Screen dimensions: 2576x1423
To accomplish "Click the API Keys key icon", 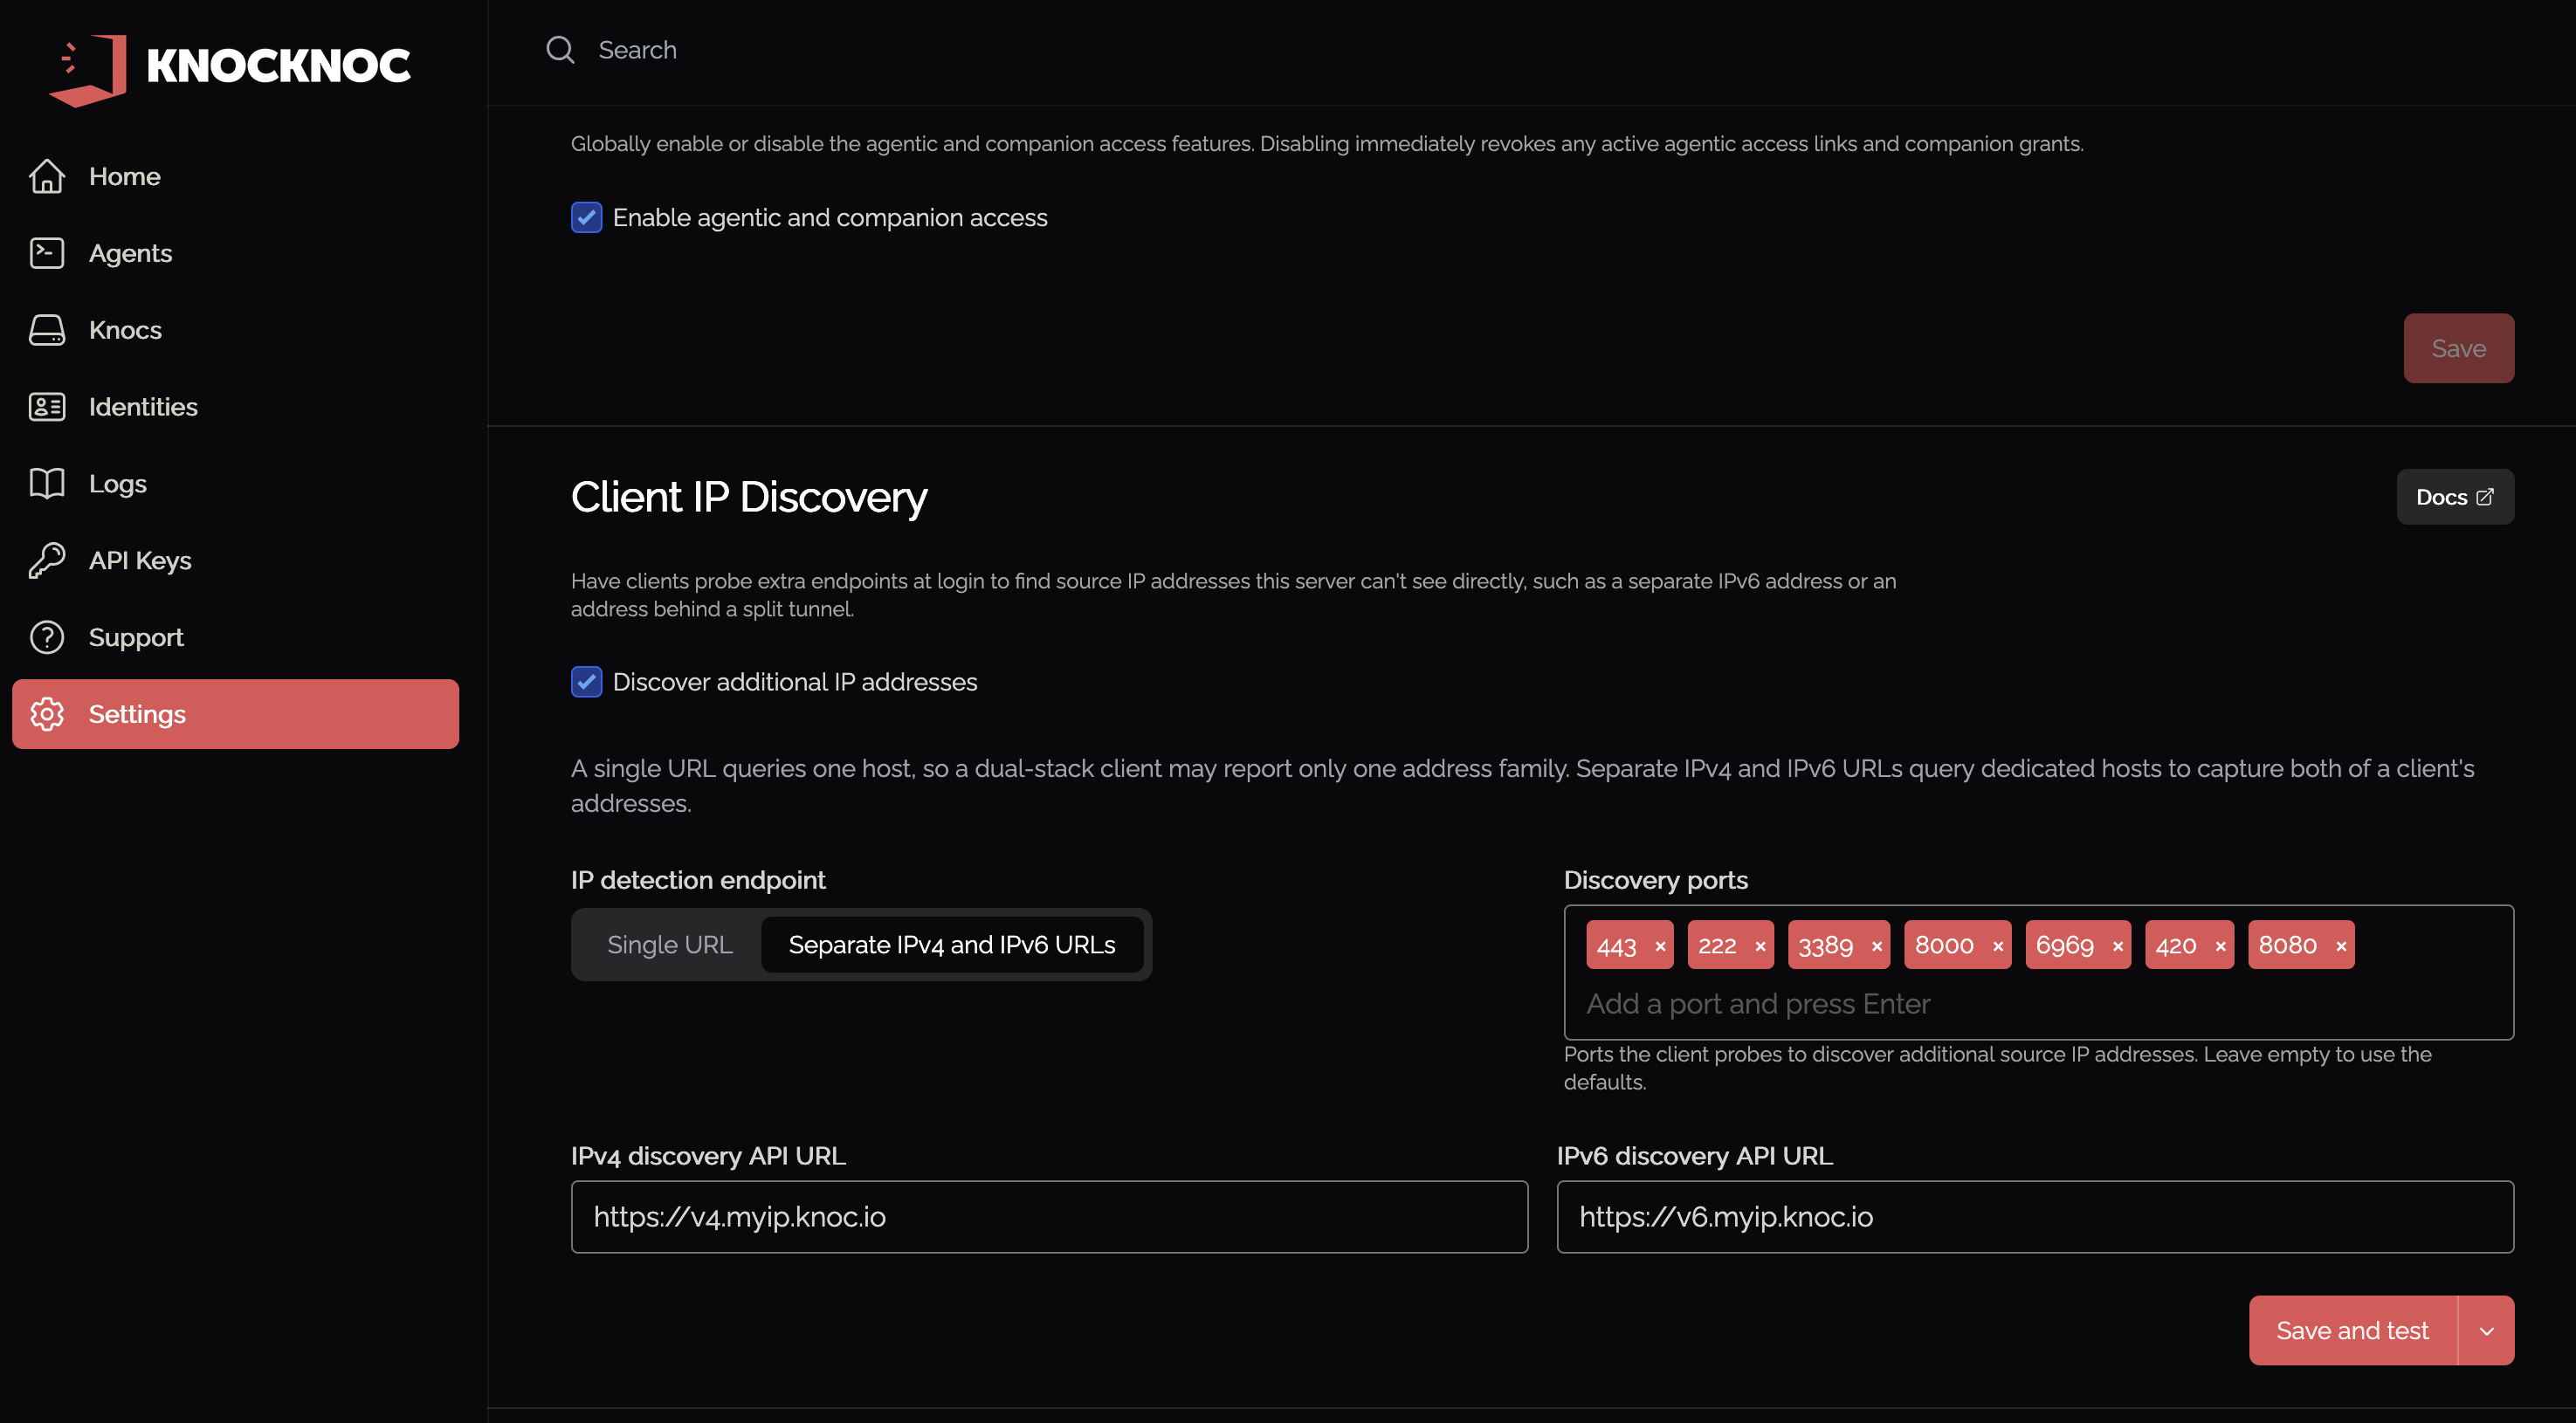I will tap(47, 561).
